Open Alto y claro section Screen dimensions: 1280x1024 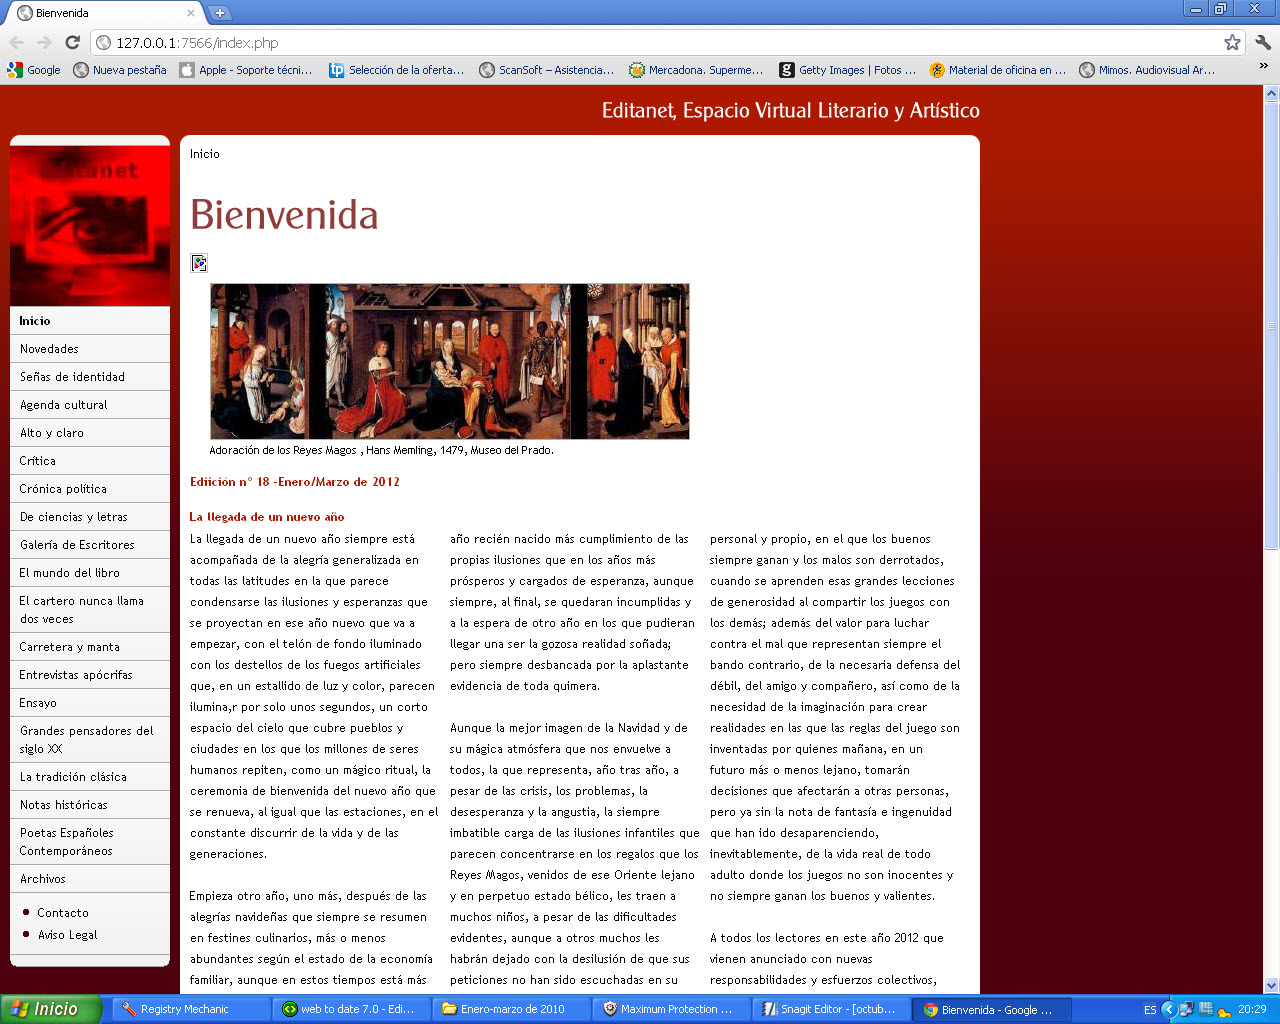[90, 433]
